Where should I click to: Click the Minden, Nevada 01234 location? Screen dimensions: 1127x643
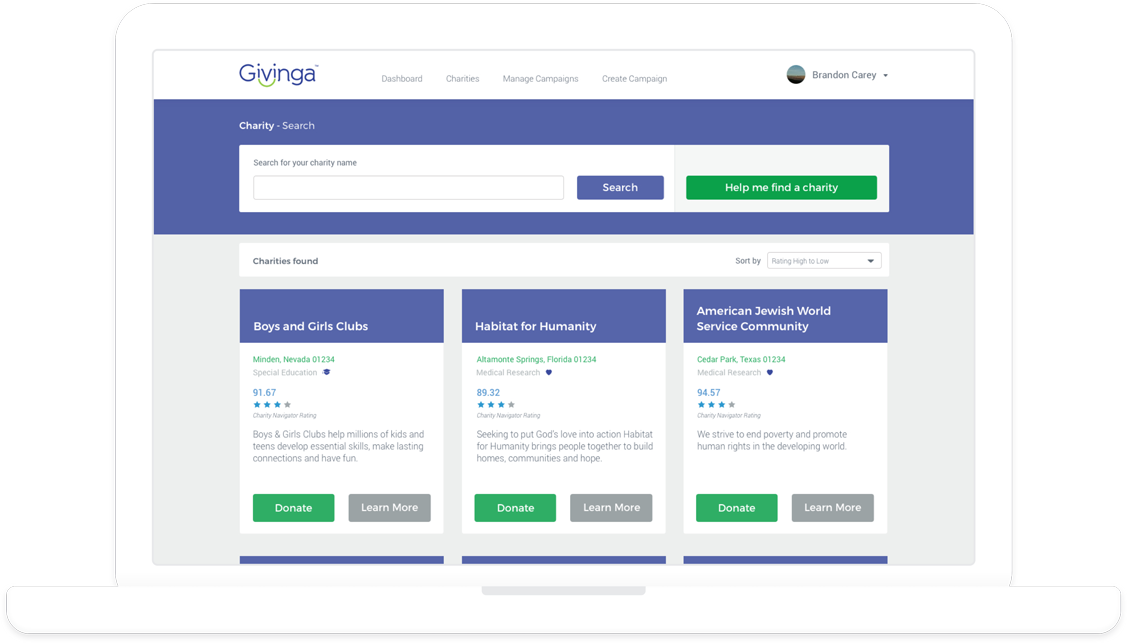[293, 359]
